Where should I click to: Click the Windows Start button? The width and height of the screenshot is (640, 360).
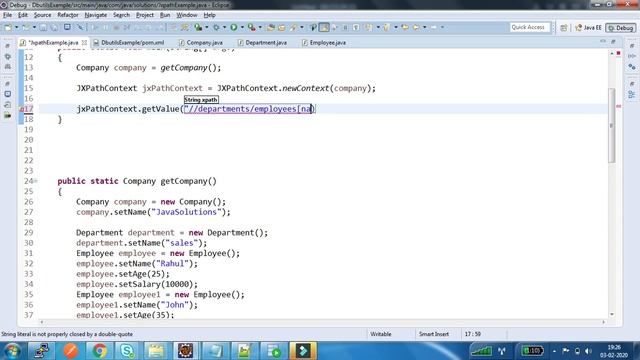click(11, 351)
